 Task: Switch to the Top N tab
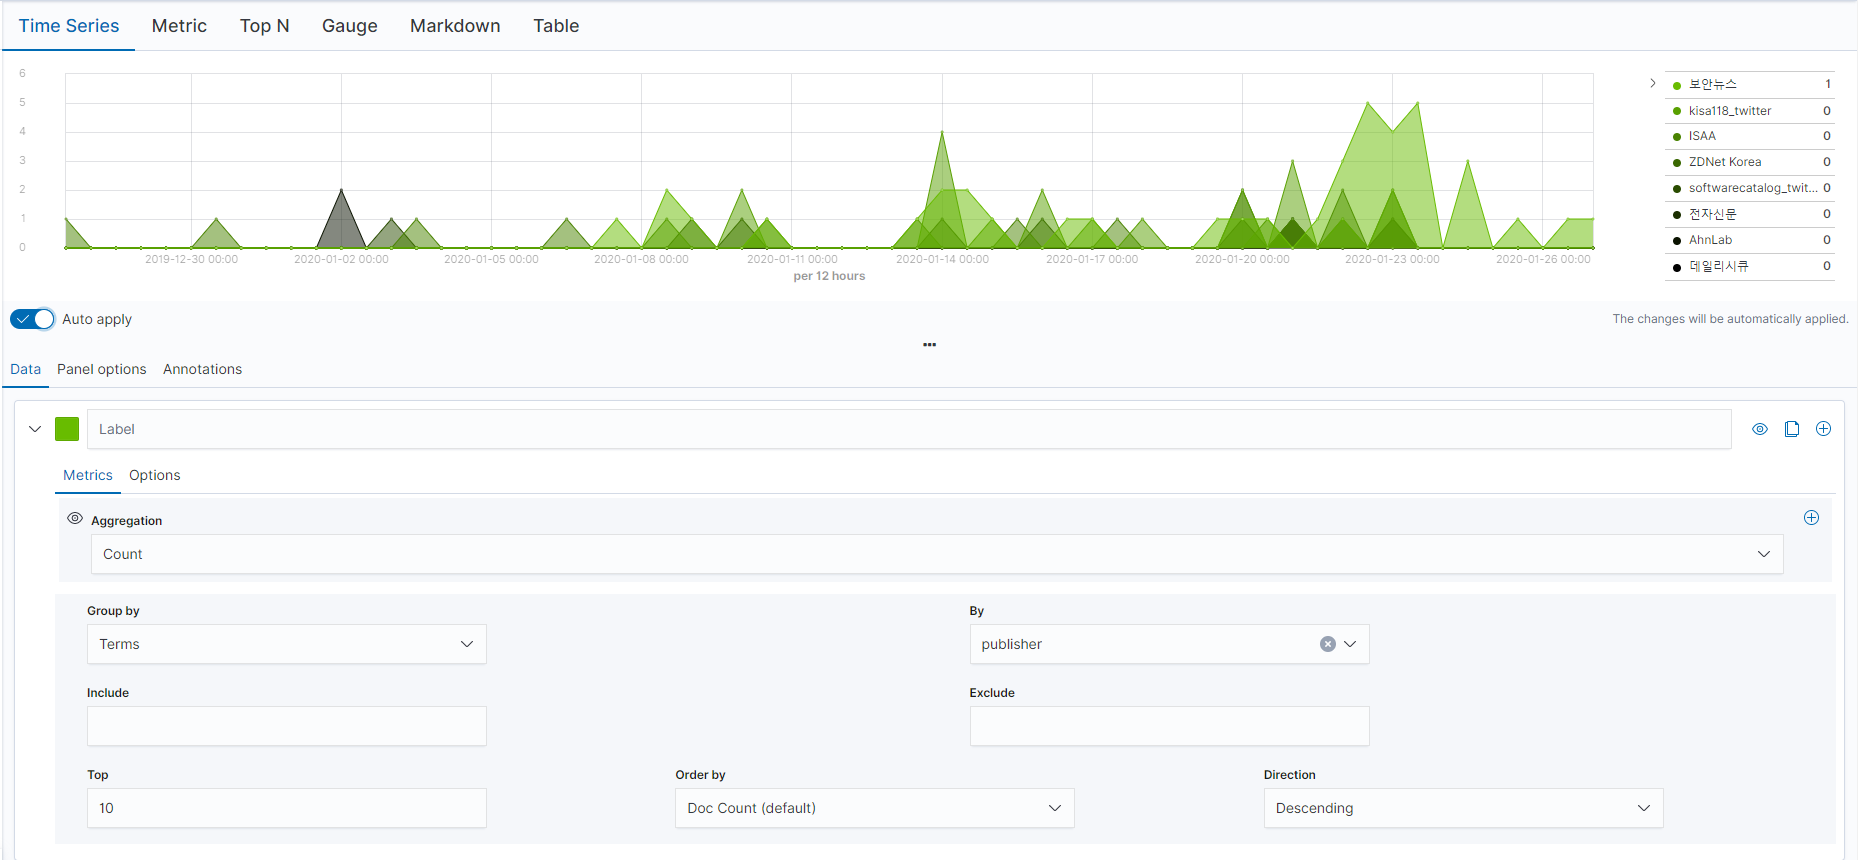[x=265, y=26]
